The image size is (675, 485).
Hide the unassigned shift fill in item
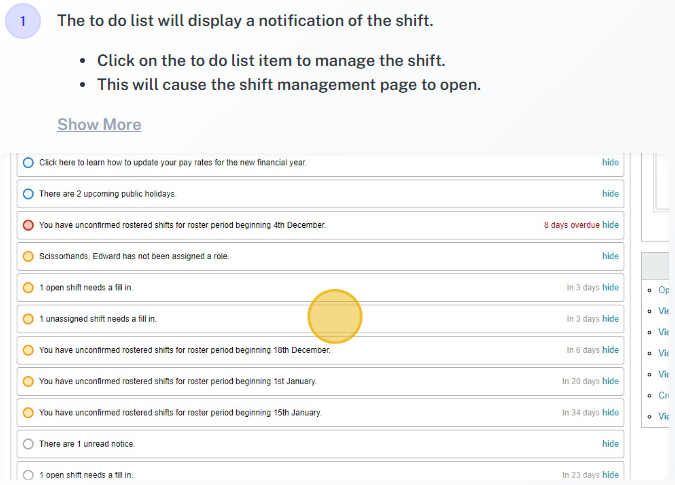coord(610,318)
